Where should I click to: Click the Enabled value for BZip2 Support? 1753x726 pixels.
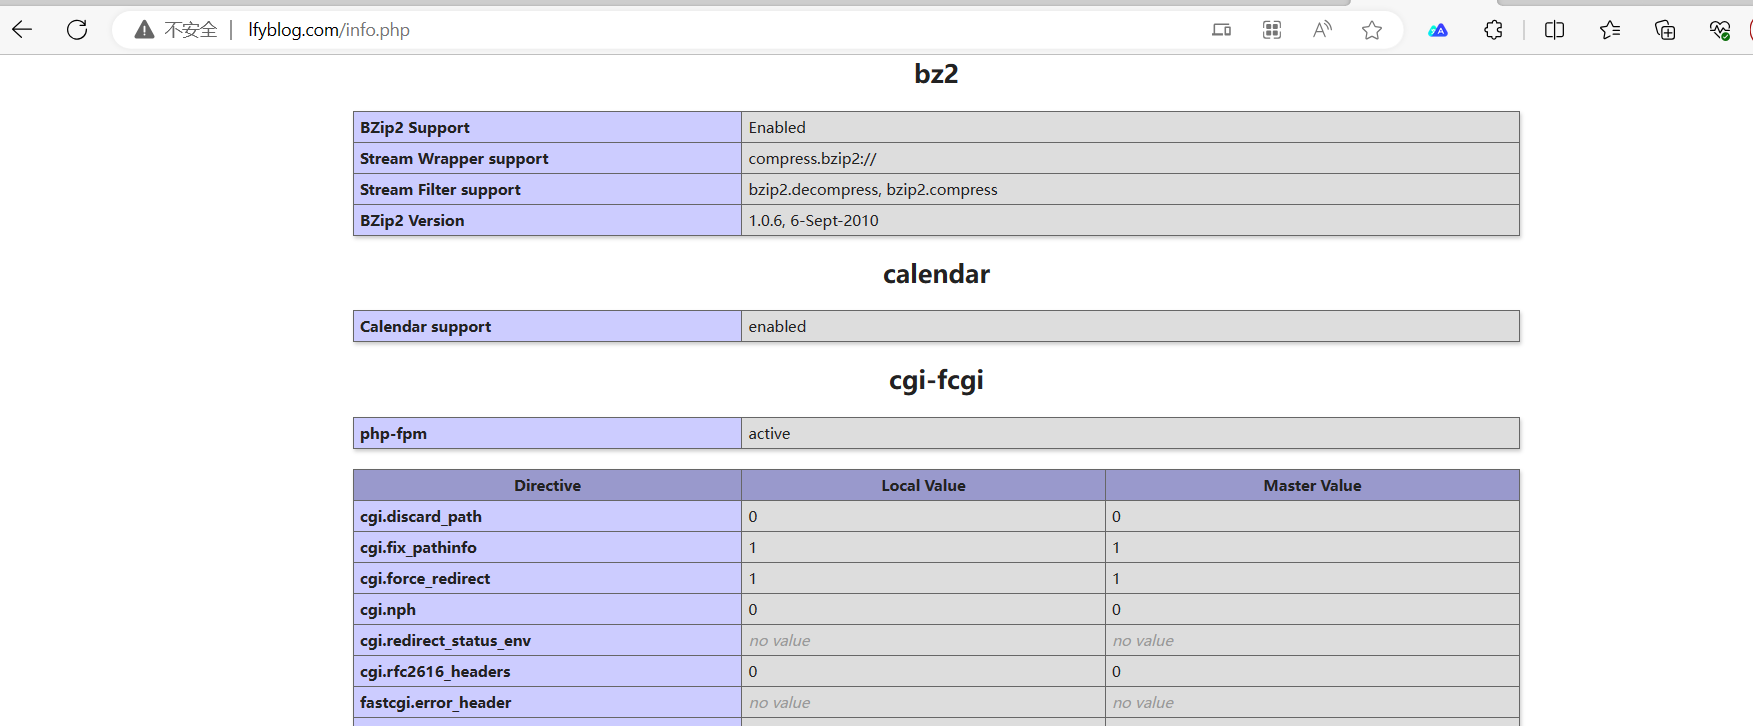click(777, 127)
